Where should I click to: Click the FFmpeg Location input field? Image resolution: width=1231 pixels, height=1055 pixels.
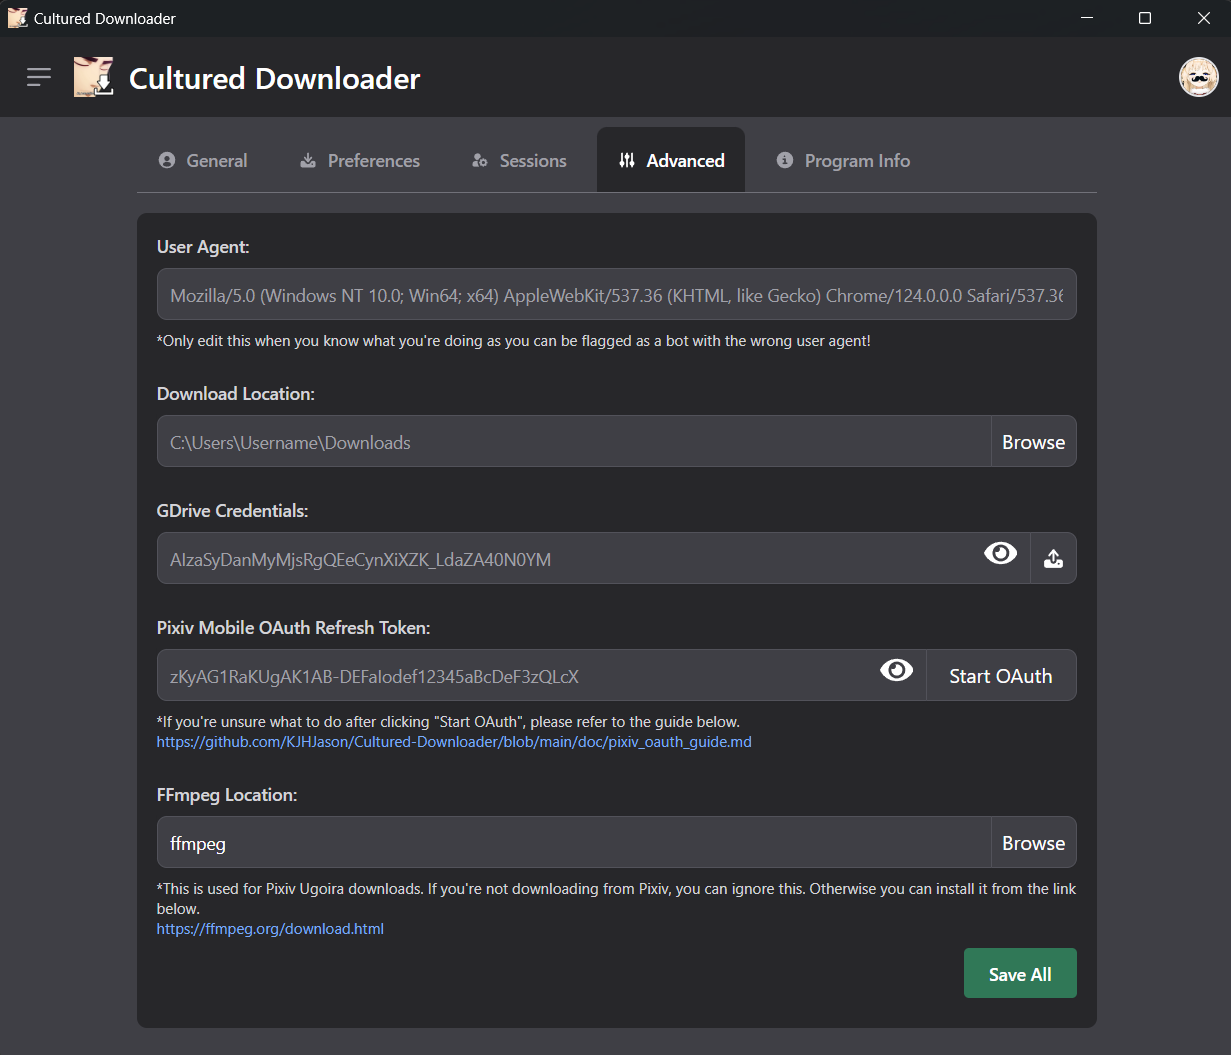tap(574, 842)
